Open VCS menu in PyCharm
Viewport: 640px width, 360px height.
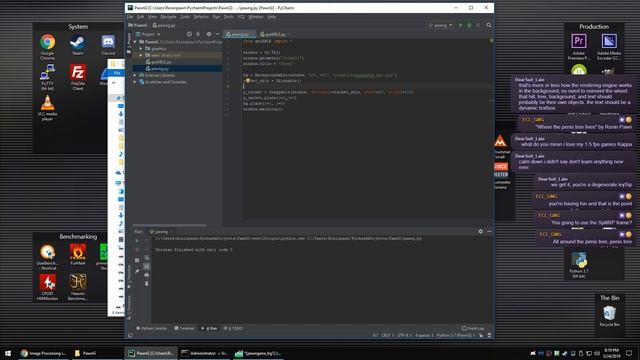point(241,17)
